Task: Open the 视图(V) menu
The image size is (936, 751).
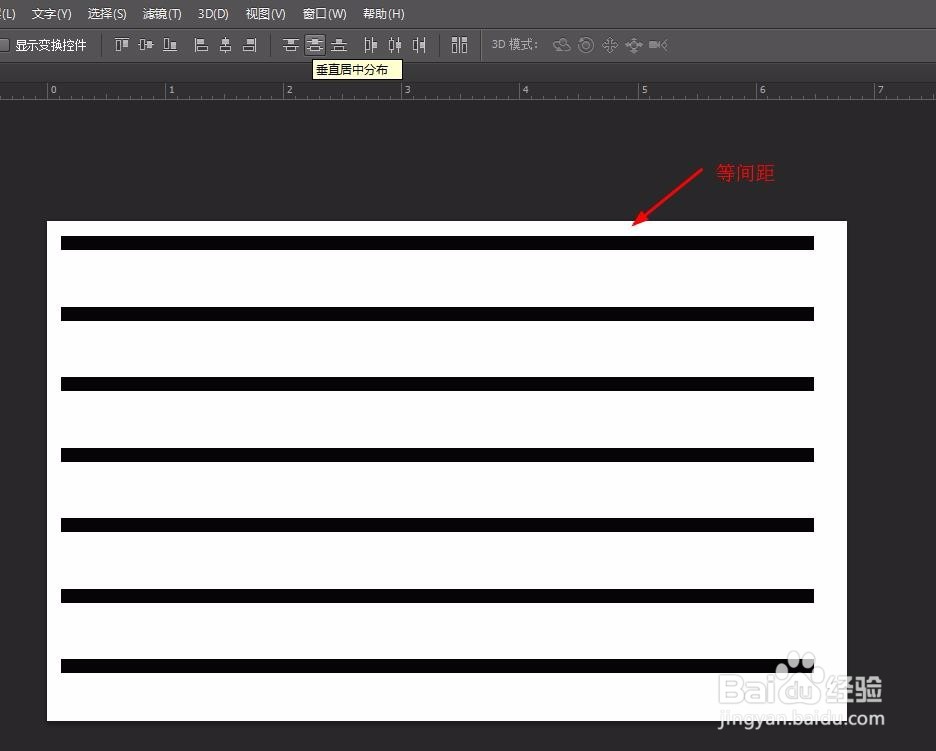Action: click(266, 14)
